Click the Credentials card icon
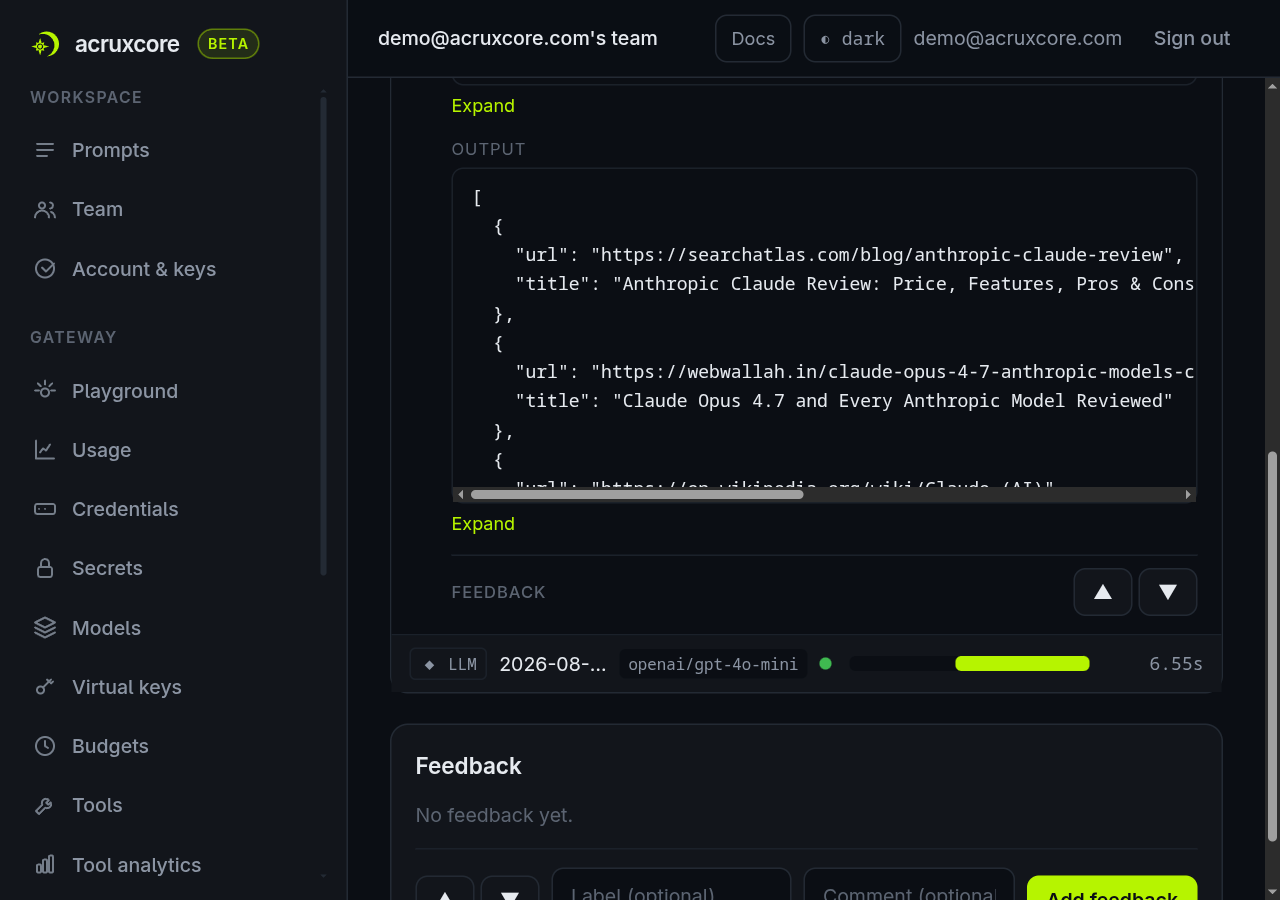1280x900 pixels. pos(45,509)
